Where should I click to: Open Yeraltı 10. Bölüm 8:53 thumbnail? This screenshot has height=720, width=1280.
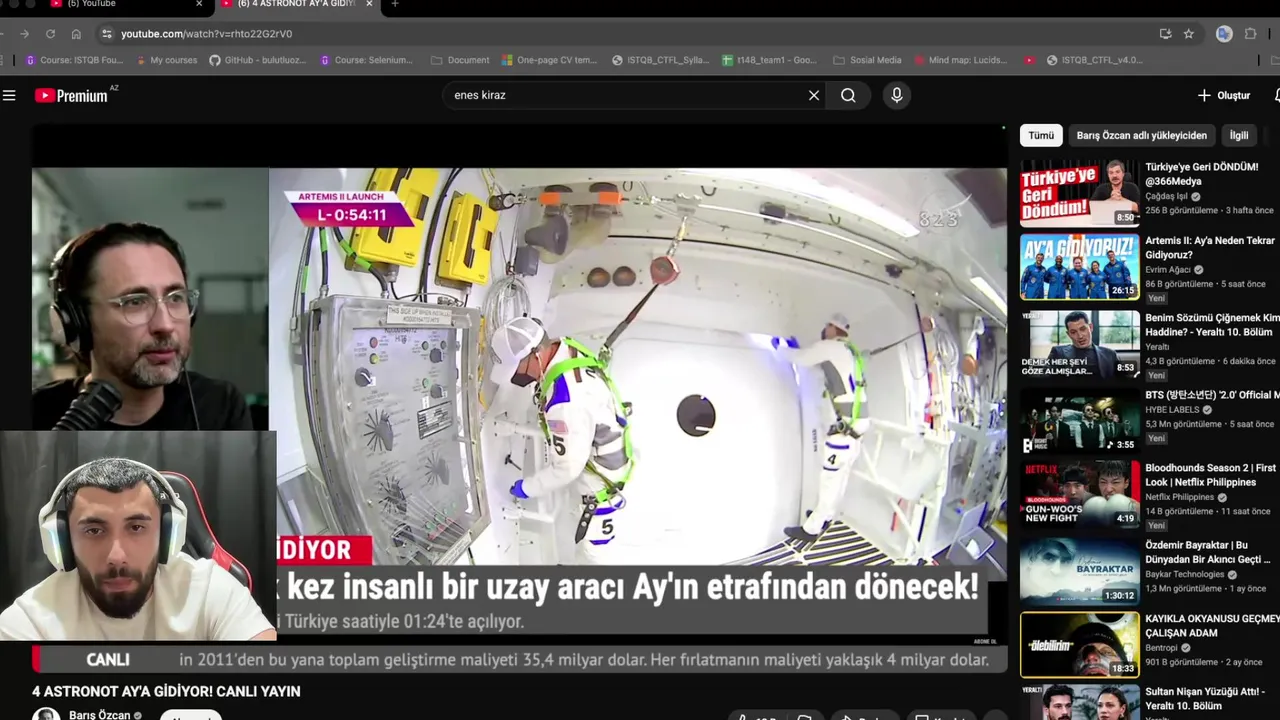(1079, 343)
